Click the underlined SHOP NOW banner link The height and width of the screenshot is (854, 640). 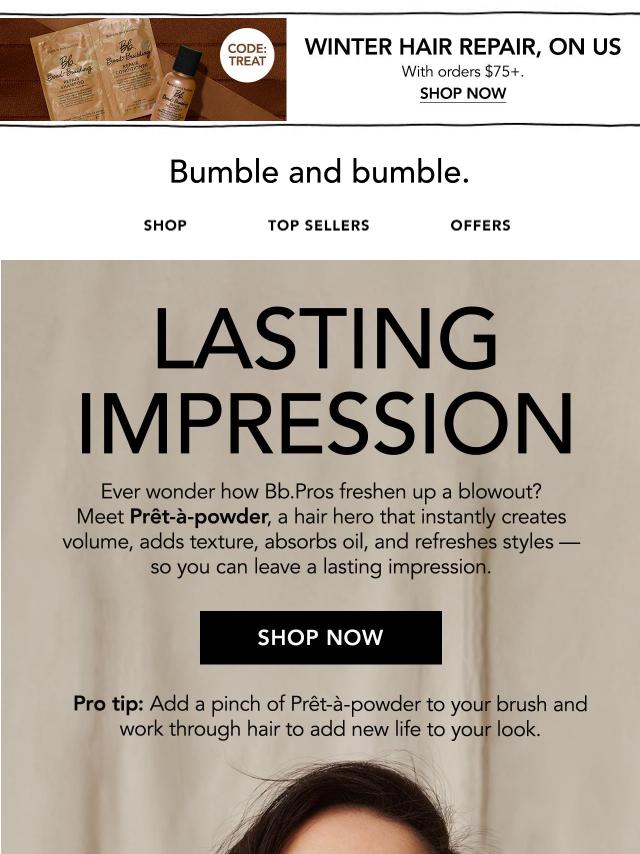click(x=462, y=94)
